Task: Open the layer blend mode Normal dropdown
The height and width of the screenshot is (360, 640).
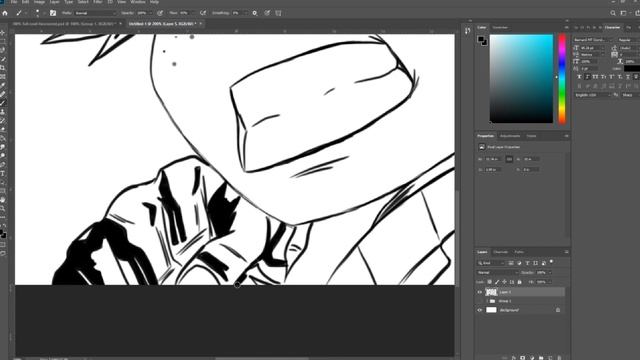Action: pos(498,272)
